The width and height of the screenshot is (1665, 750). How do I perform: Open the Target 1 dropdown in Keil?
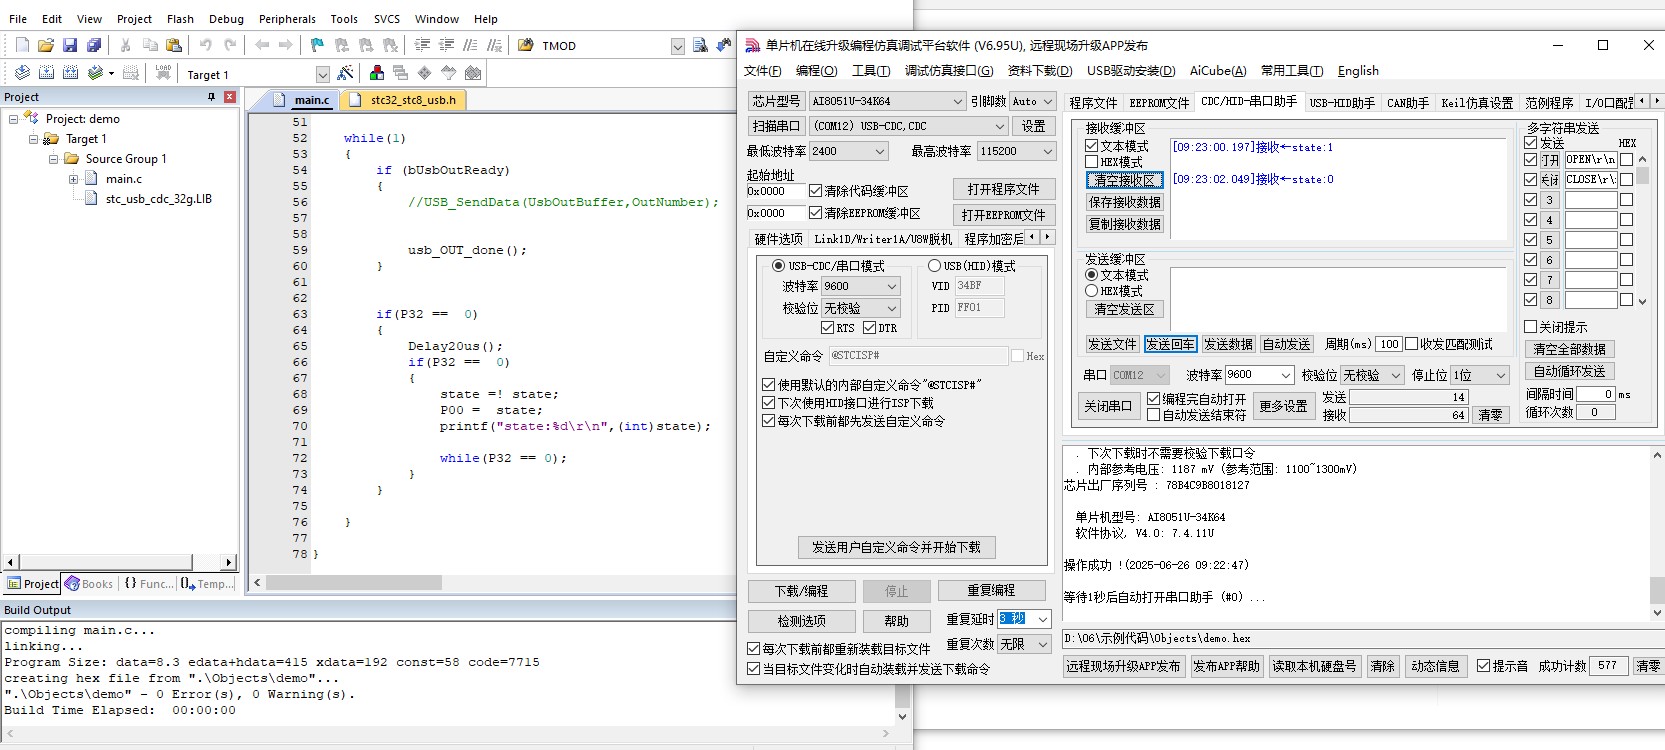coord(322,74)
